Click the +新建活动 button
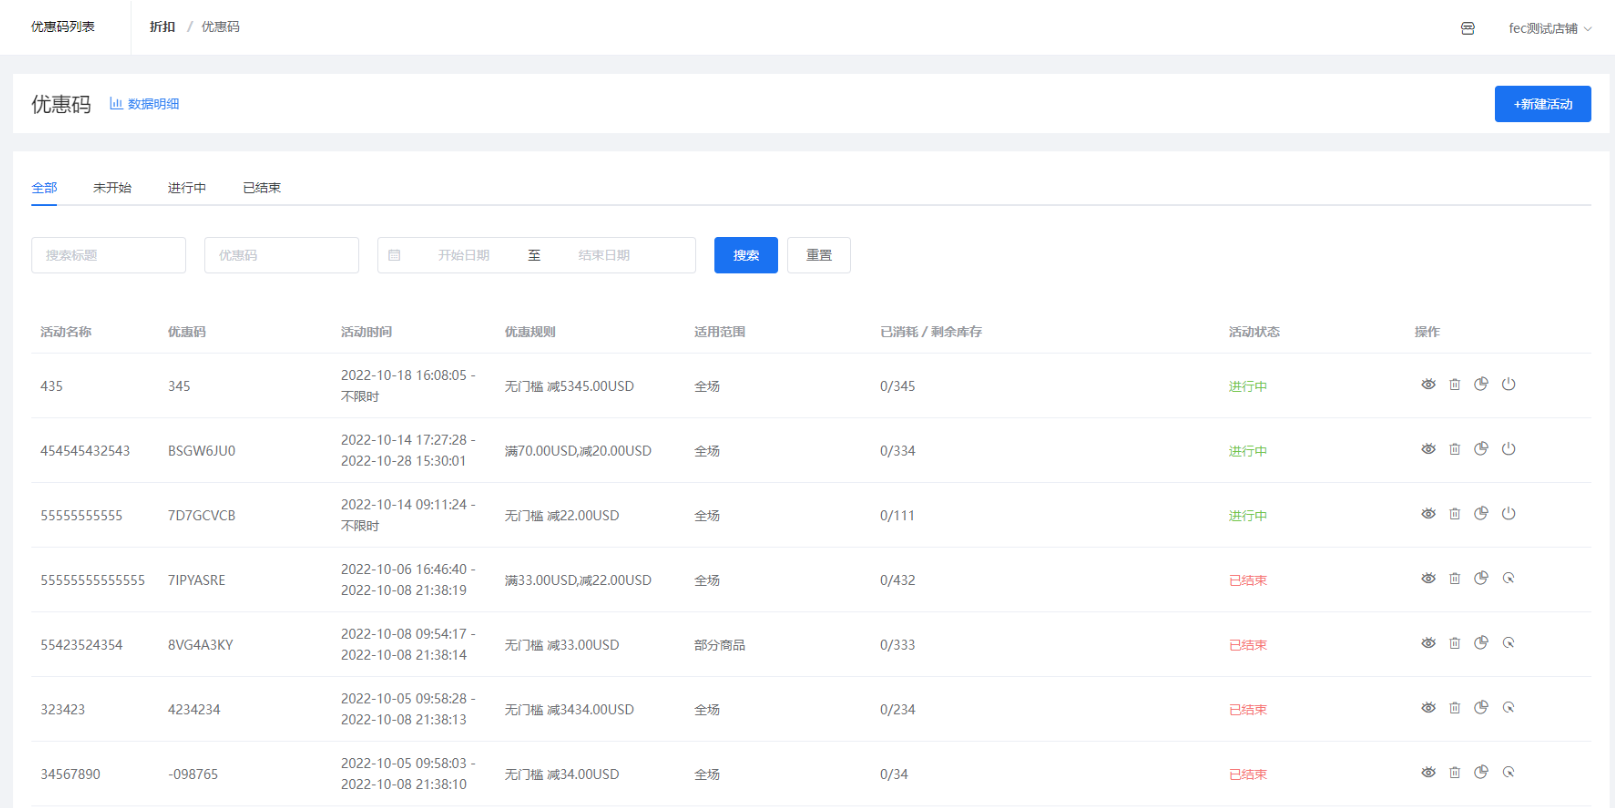Screen dimensions: 1615x808 1543,104
